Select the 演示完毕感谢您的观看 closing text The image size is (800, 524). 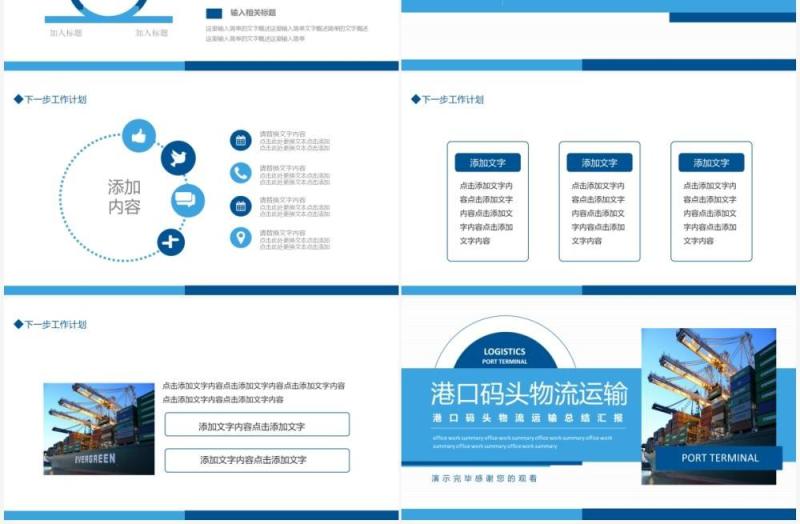[x=484, y=479]
